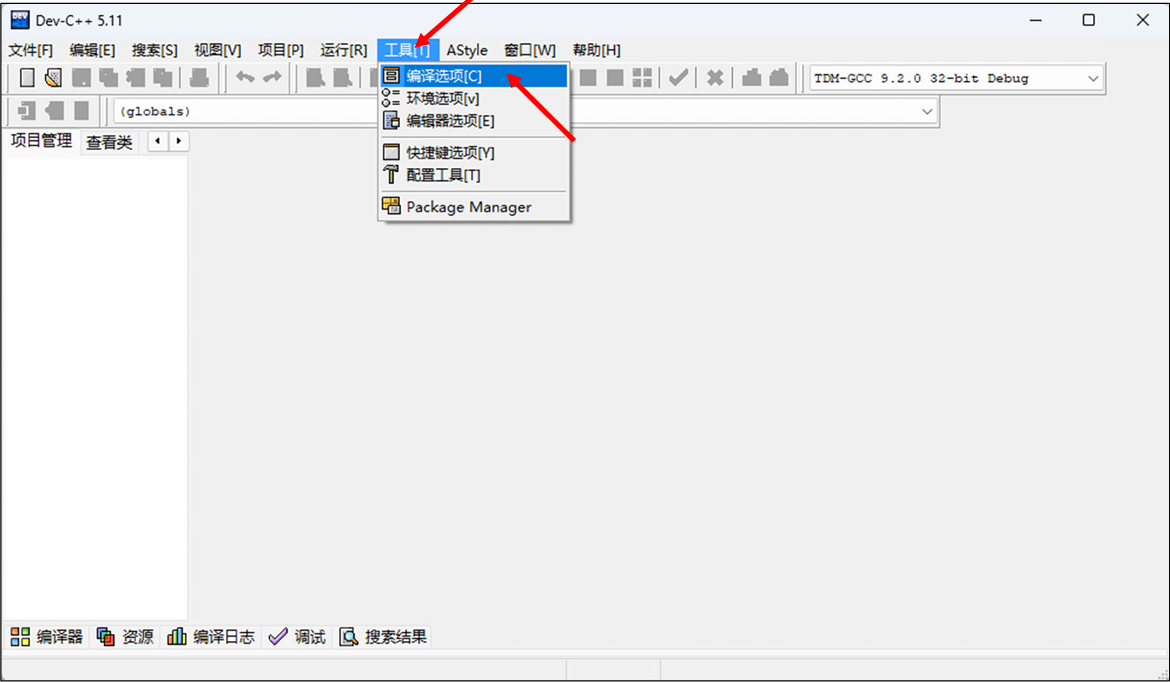Open the TDM-GCC compiler selection dropdown
This screenshot has height=682, width=1170.
pyautogui.click(x=1093, y=78)
